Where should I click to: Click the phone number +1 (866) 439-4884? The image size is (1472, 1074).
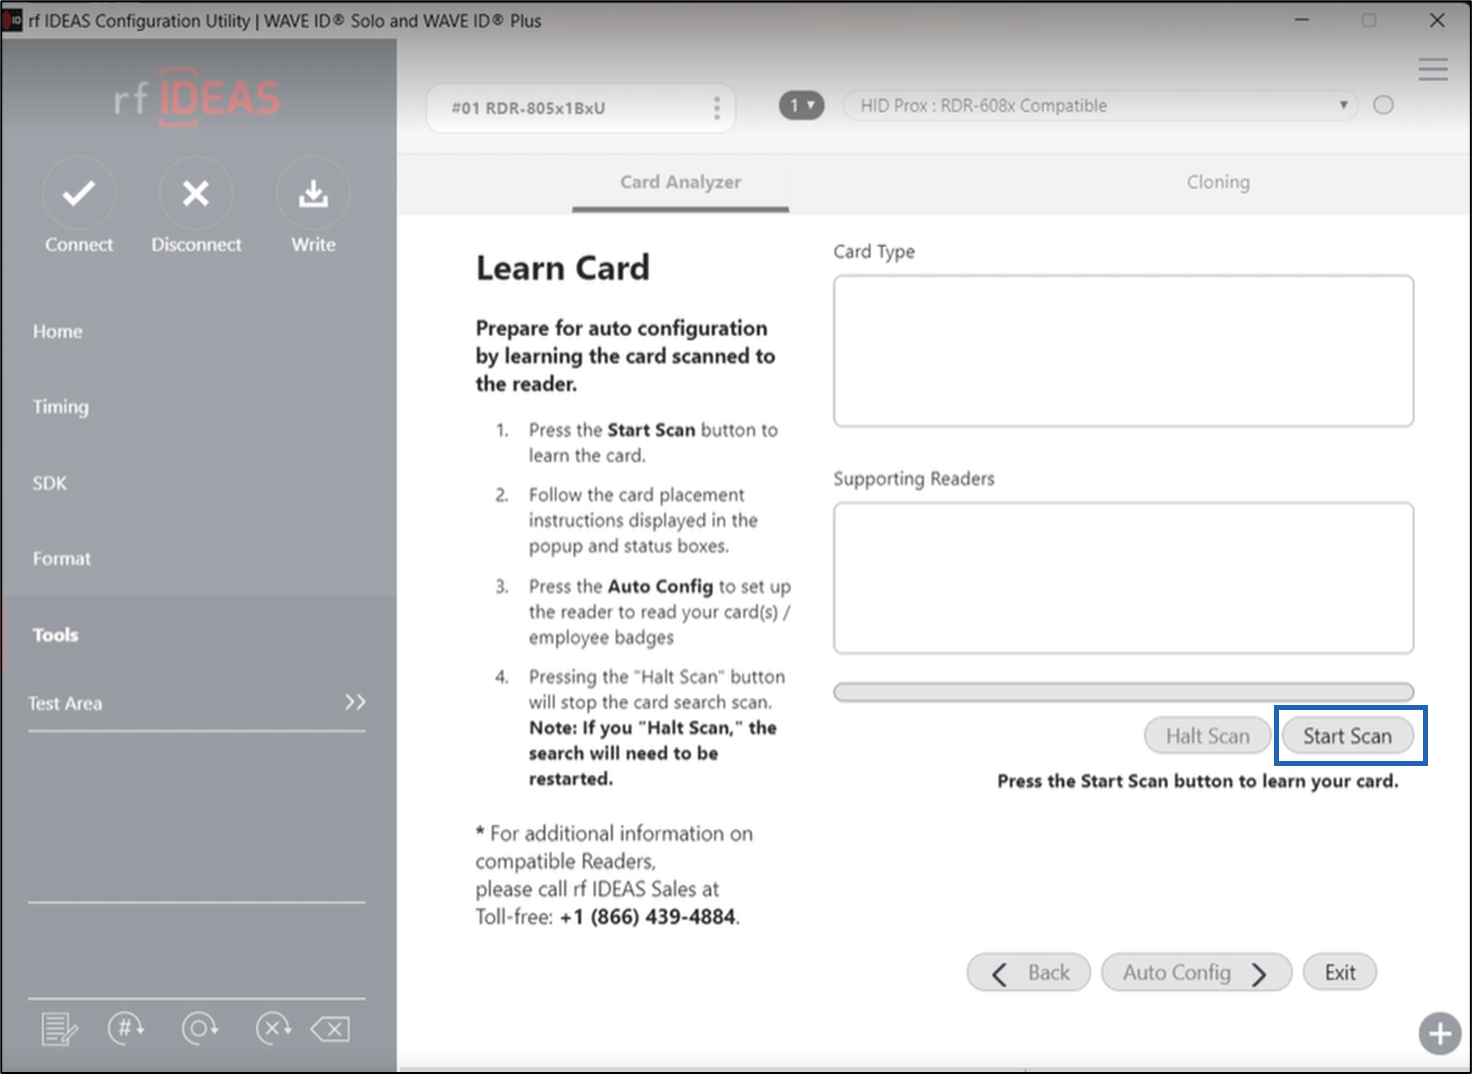[x=648, y=917]
